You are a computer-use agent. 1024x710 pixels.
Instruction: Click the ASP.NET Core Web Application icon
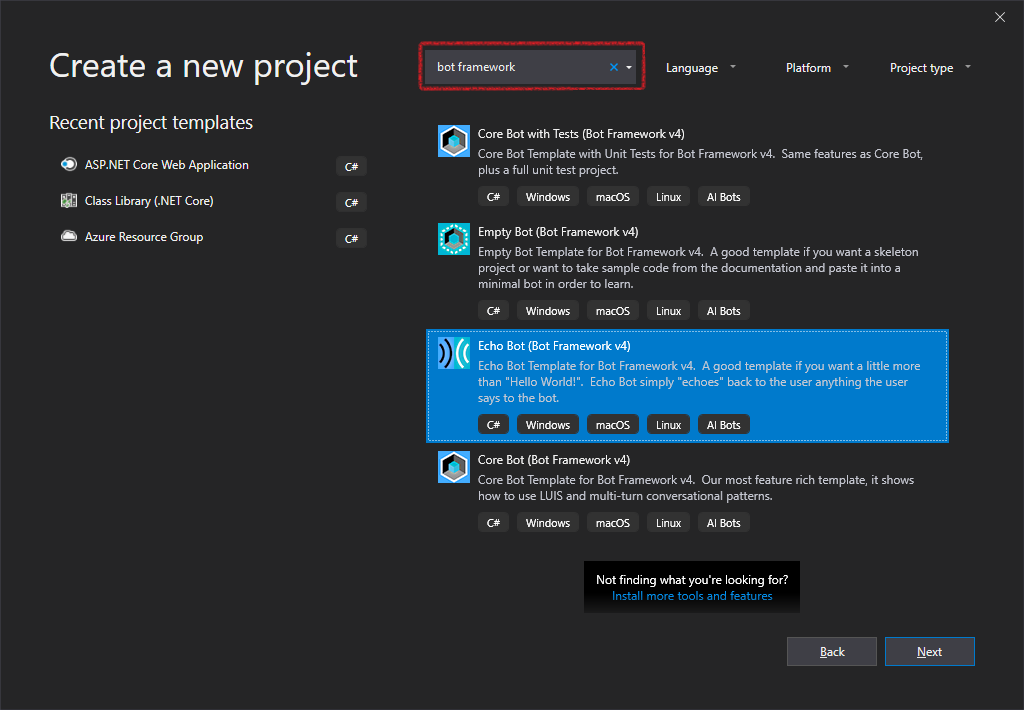point(69,165)
